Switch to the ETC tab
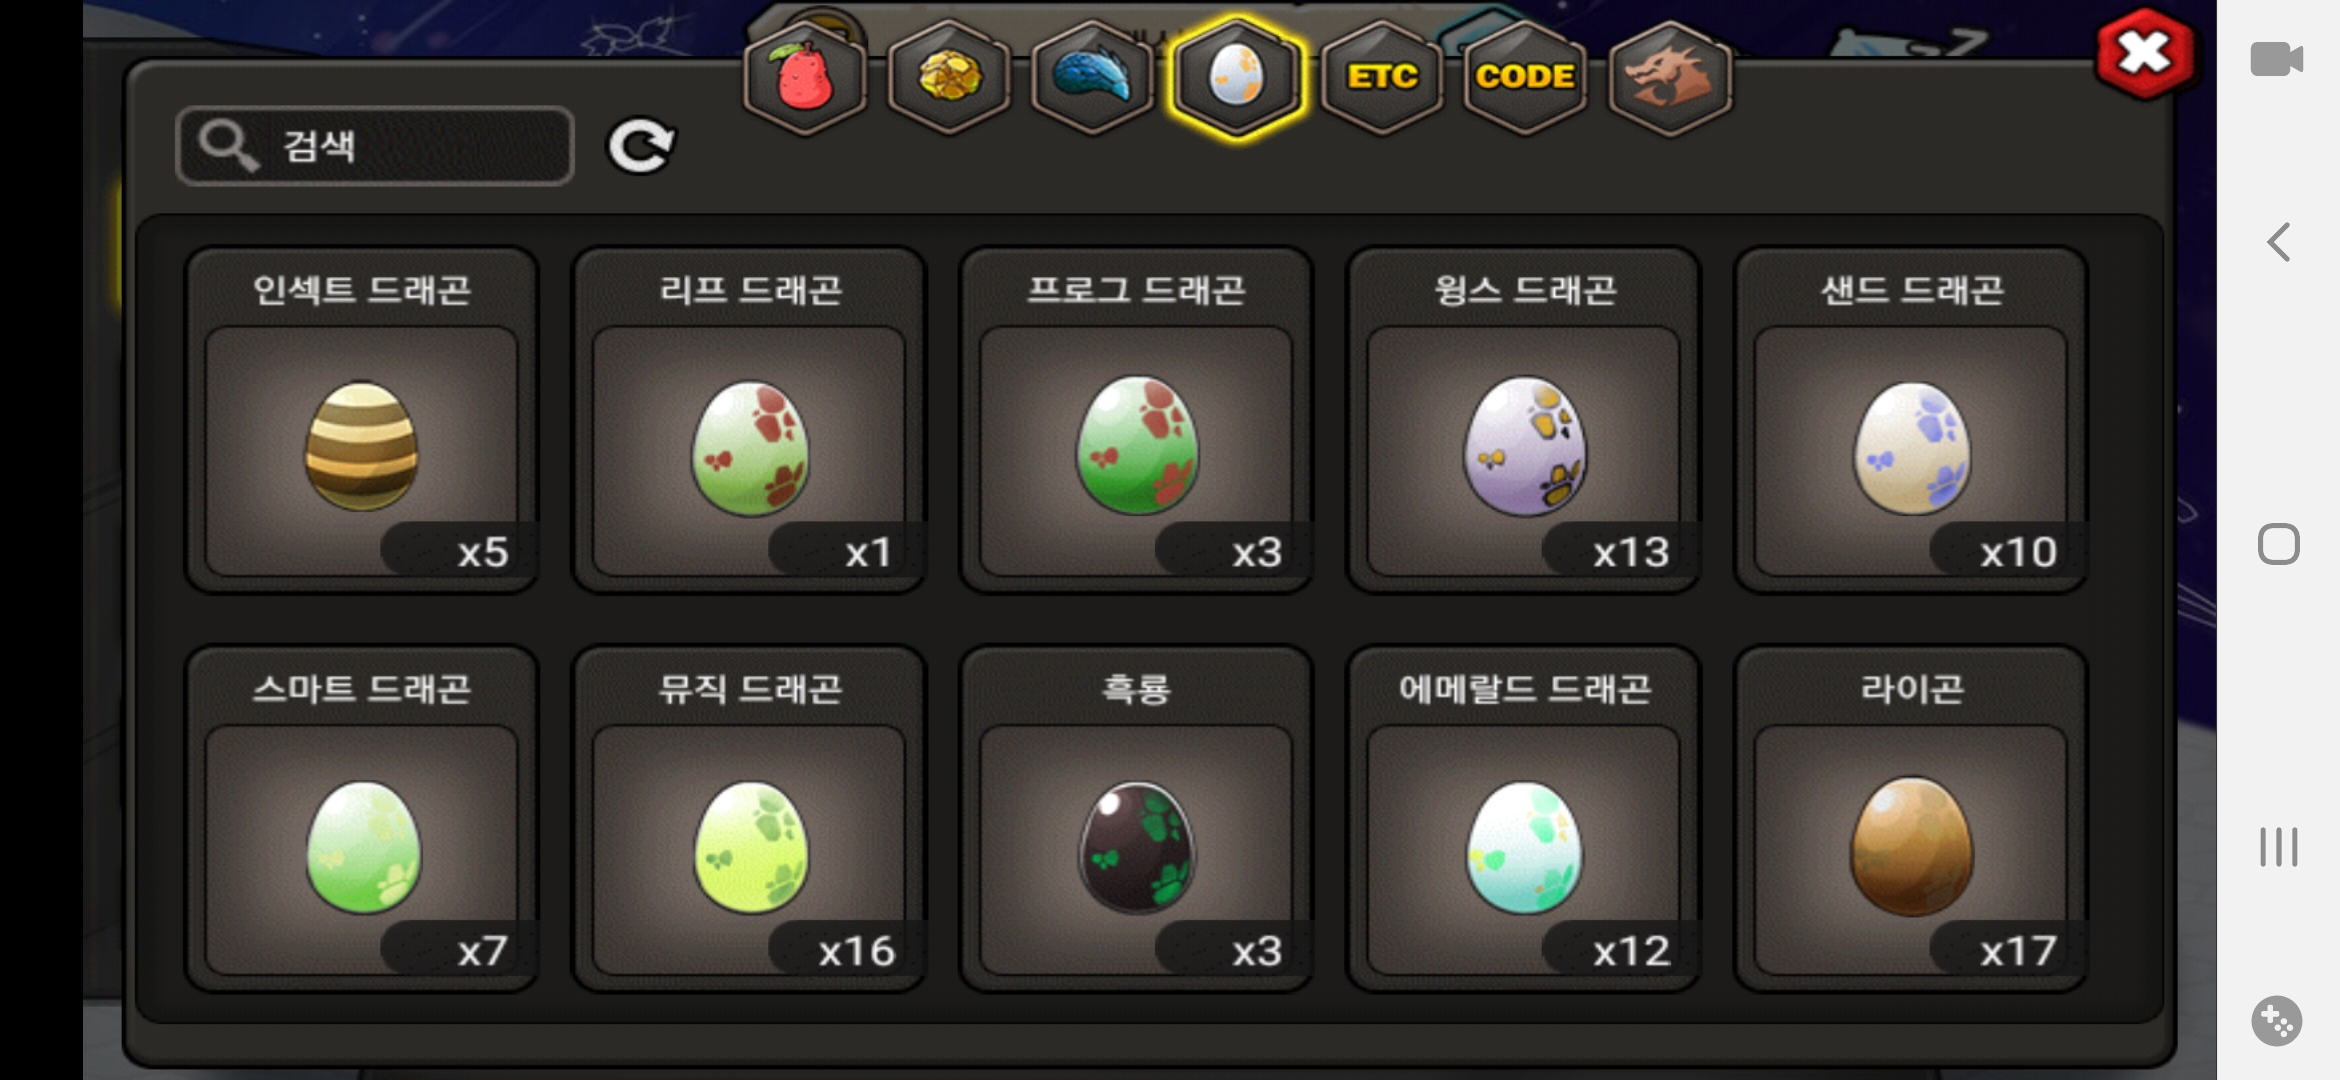The height and width of the screenshot is (1080, 2340). pos(1382,78)
